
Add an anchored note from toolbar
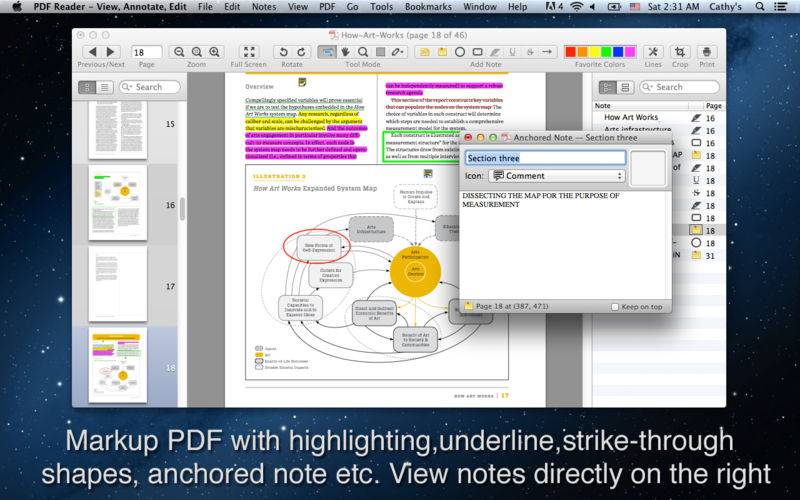click(442, 52)
